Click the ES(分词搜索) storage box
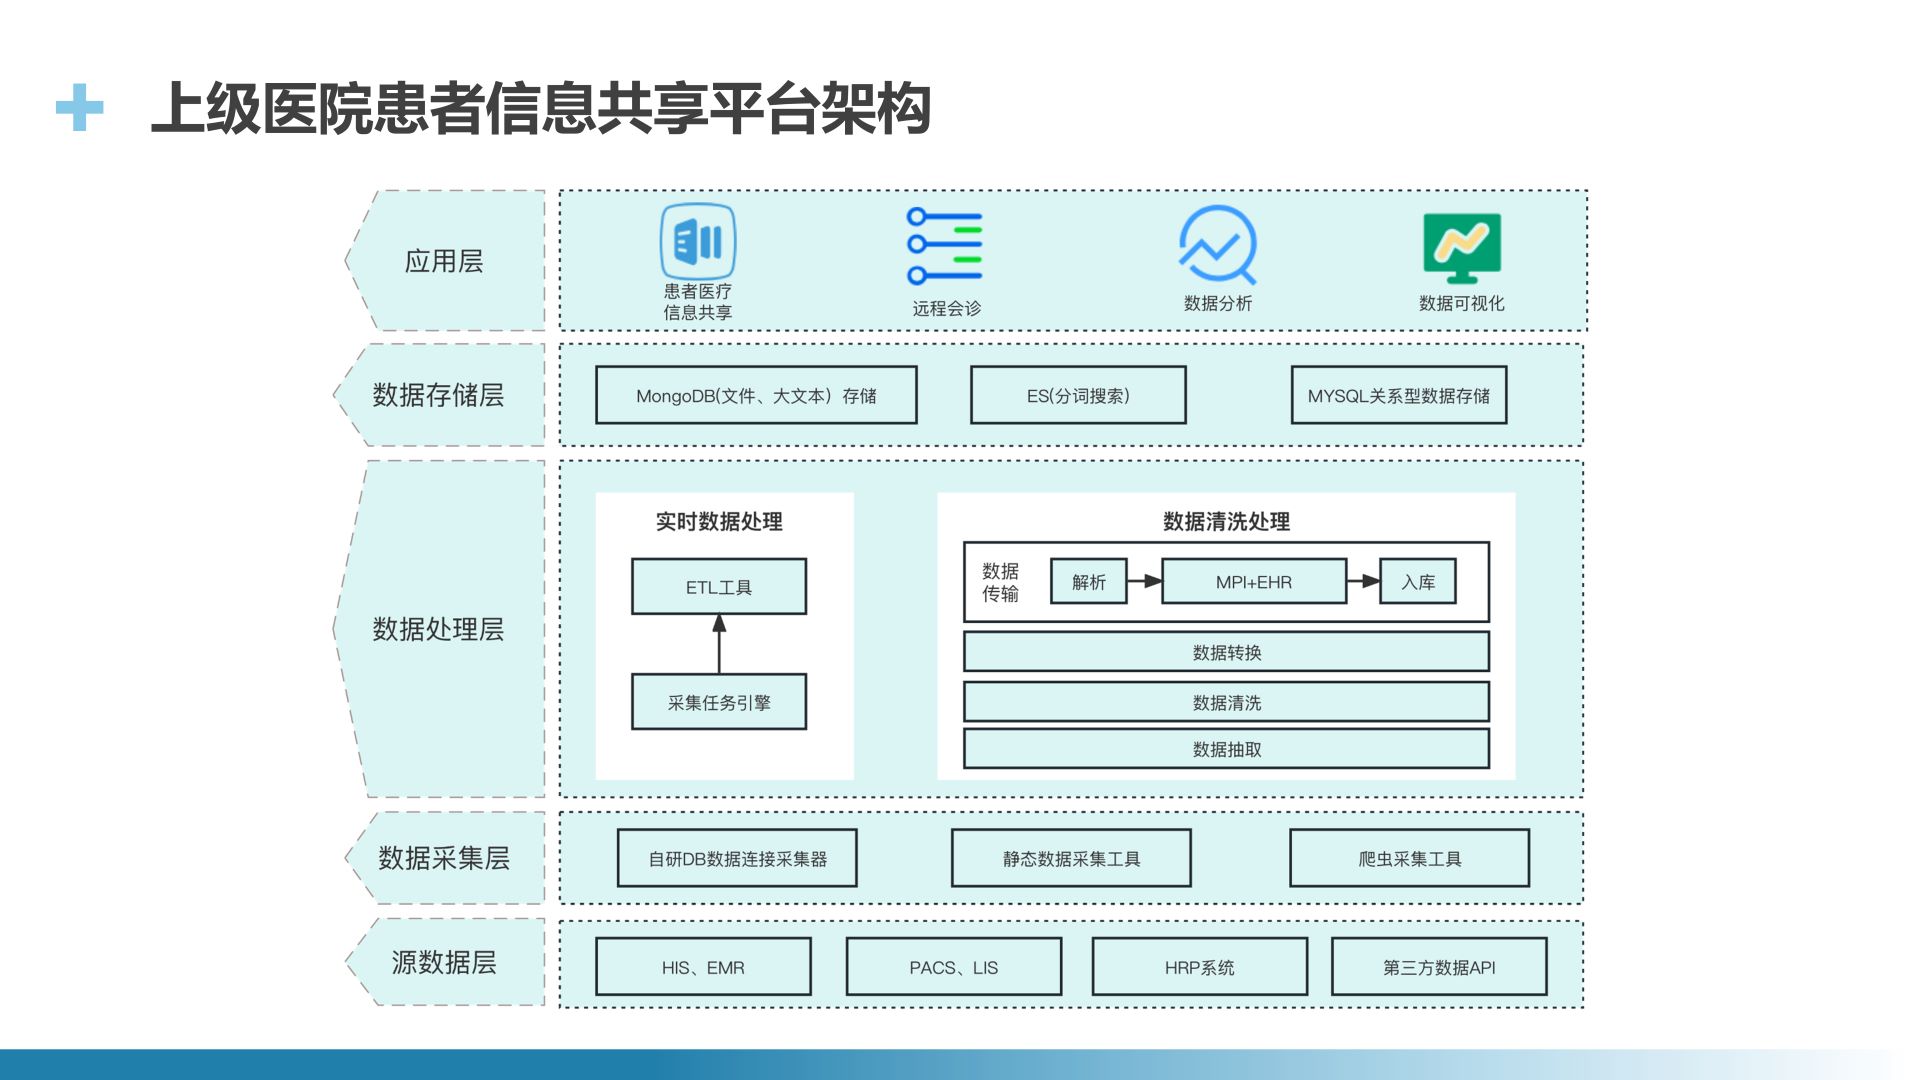Viewport: 1920px width, 1080px height. pyautogui.click(x=1077, y=395)
